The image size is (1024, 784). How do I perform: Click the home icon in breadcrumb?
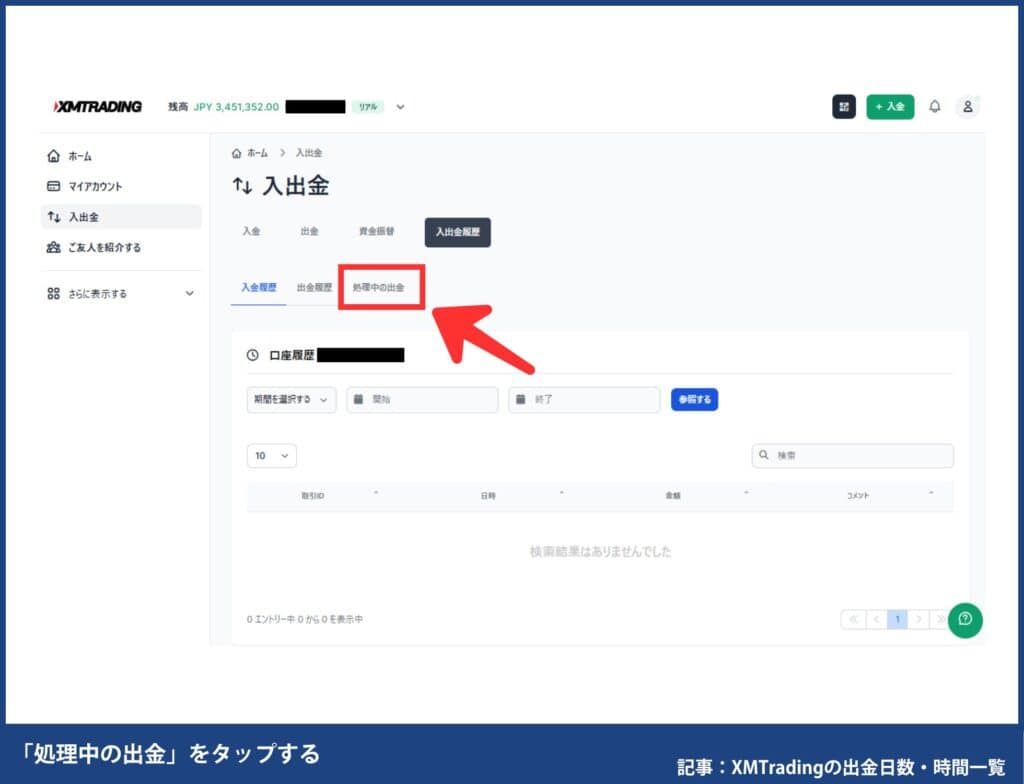tap(236, 153)
